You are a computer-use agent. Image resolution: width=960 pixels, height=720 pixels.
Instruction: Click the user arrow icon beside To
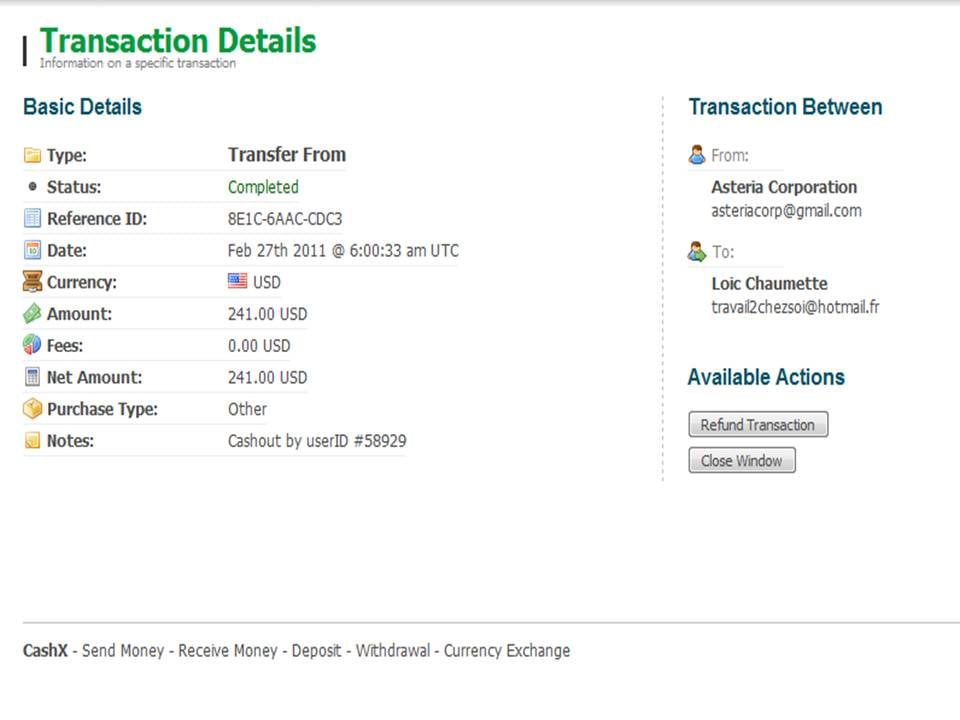click(697, 252)
